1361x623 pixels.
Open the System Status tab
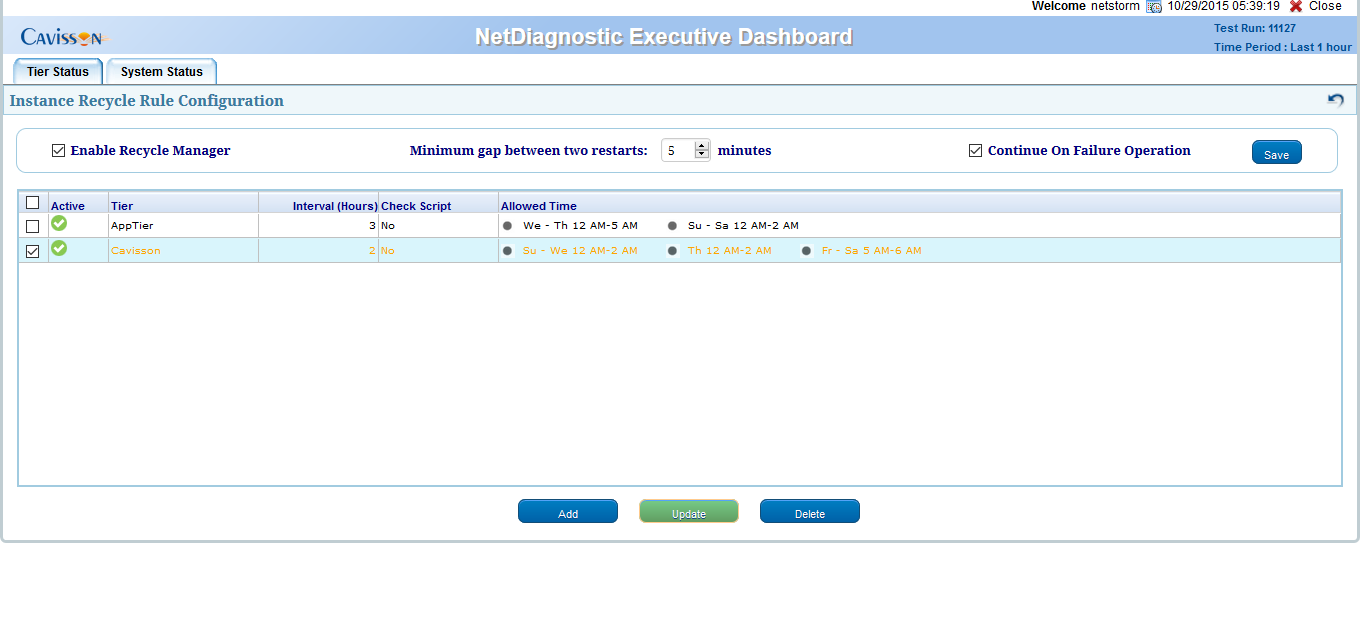coord(162,72)
